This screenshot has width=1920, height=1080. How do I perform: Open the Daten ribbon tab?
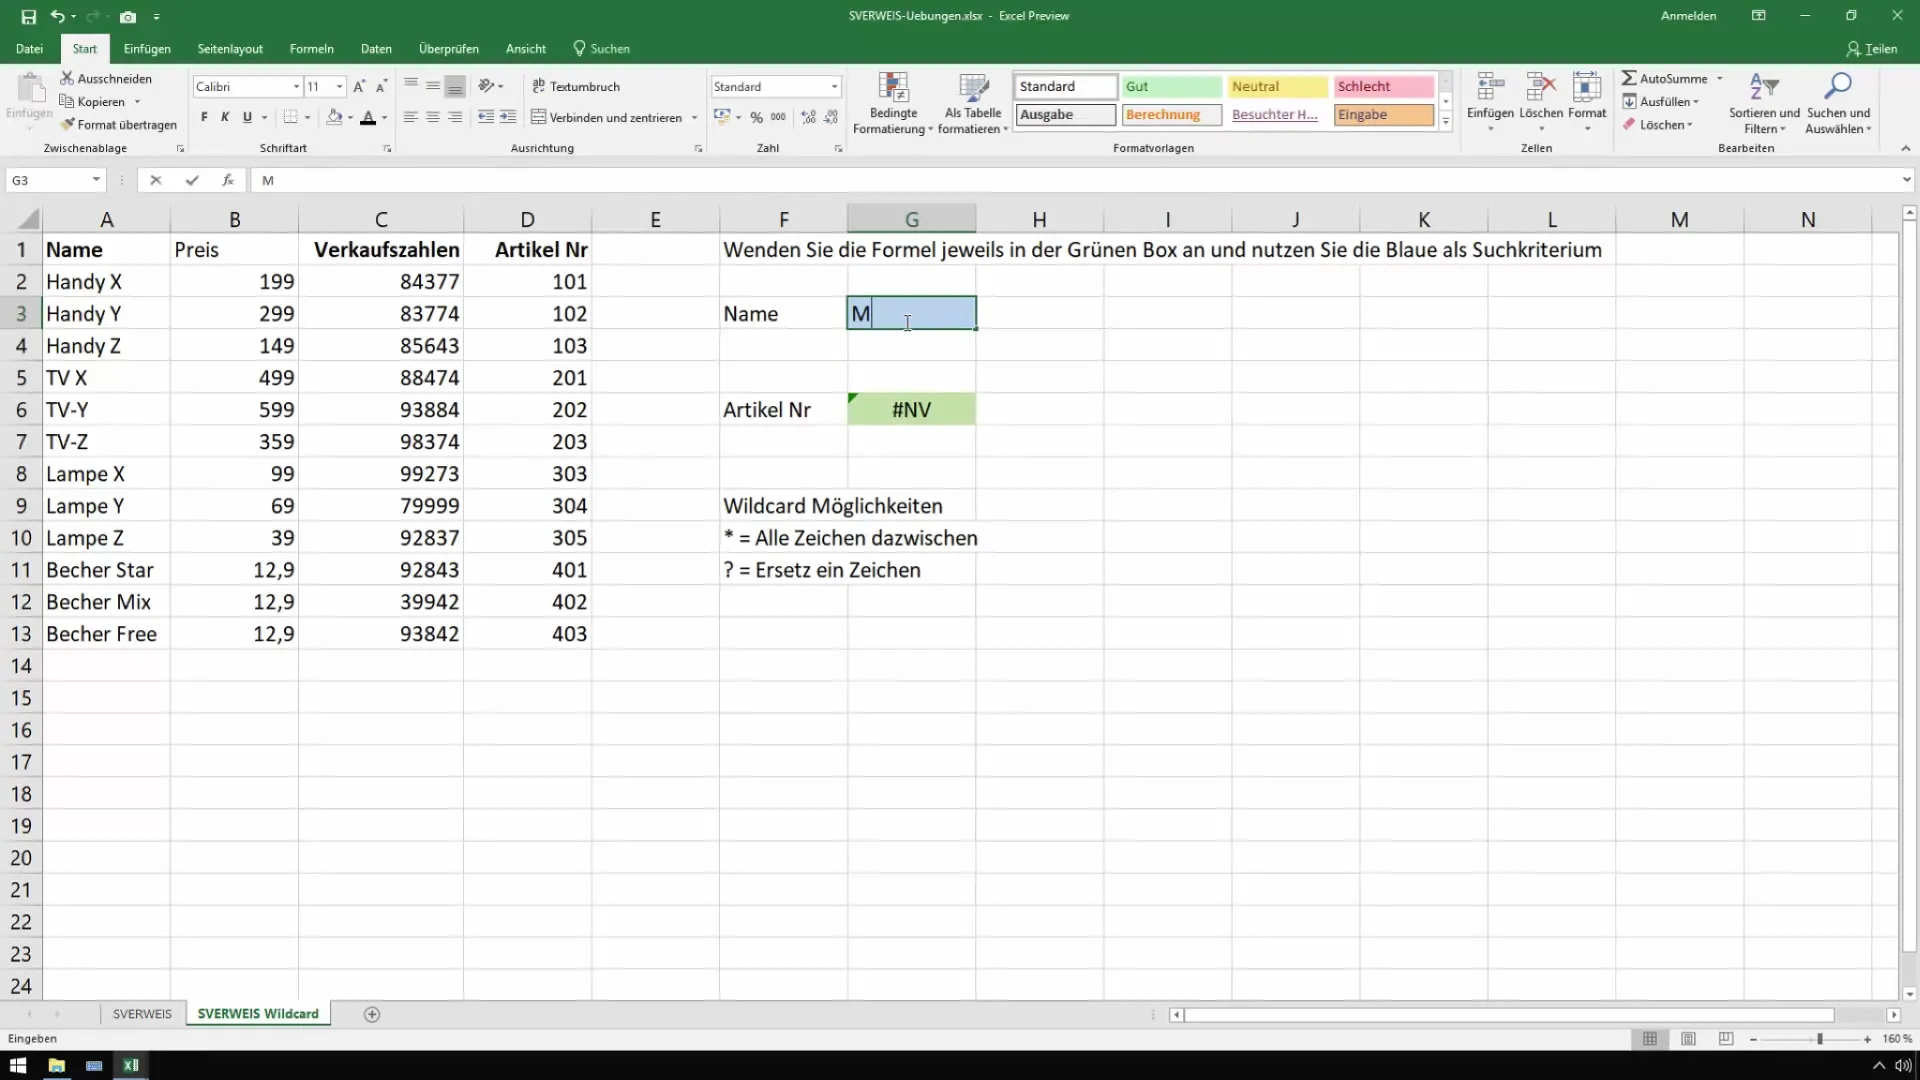click(x=376, y=48)
